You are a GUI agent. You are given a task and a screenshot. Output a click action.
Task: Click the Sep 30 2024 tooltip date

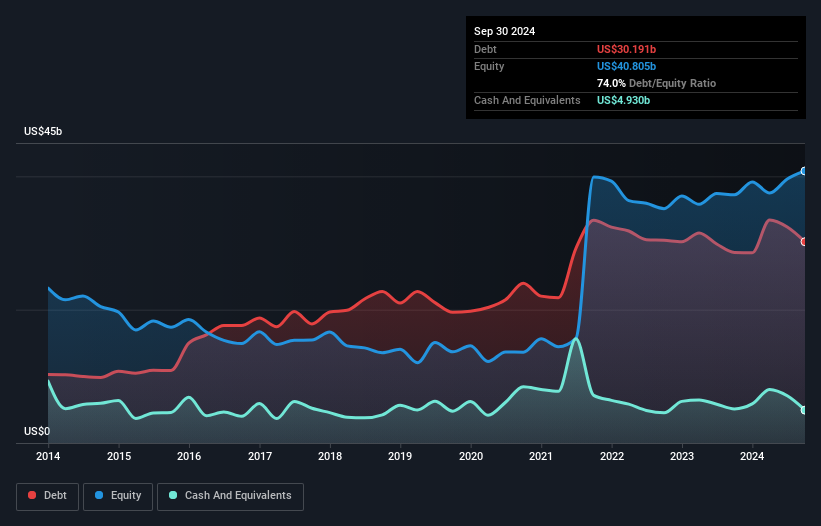pyautogui.click(x=504, y=31)
